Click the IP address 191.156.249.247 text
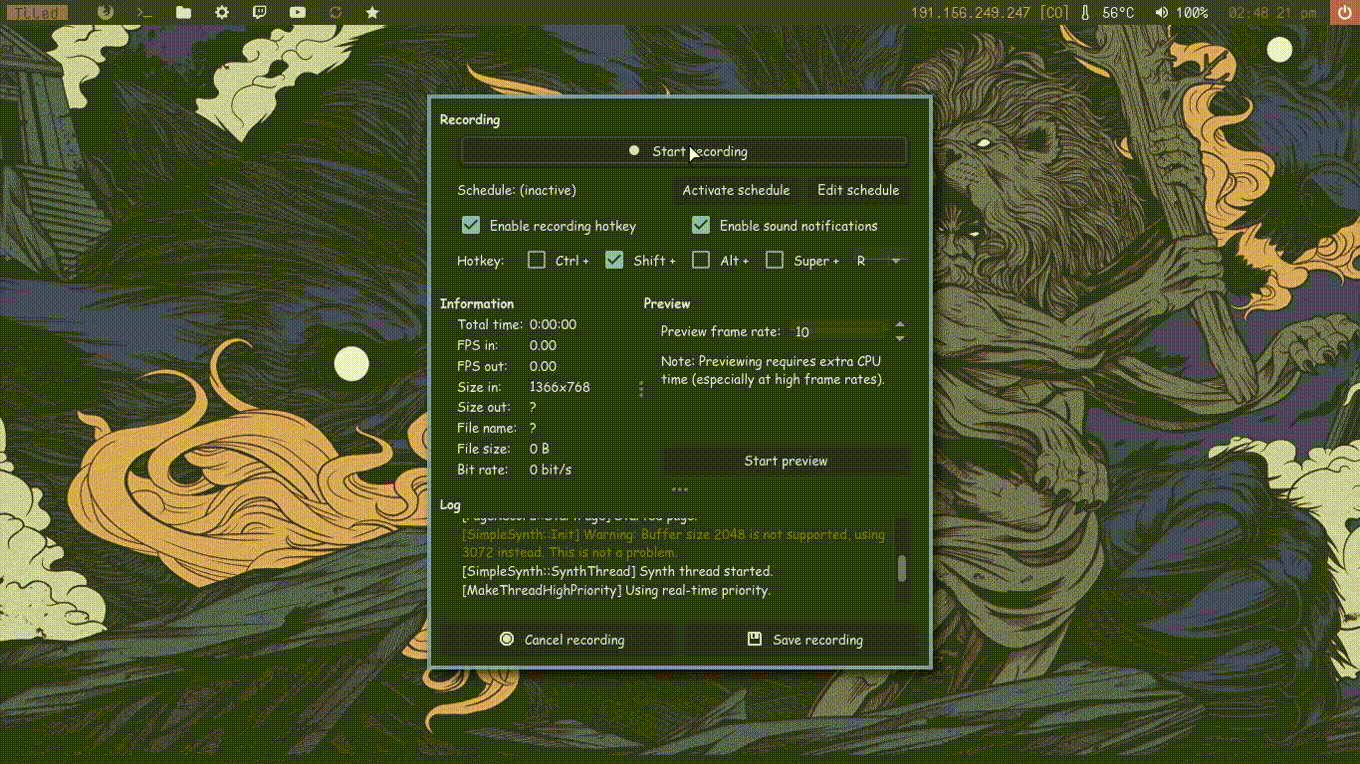 point(970,13)
